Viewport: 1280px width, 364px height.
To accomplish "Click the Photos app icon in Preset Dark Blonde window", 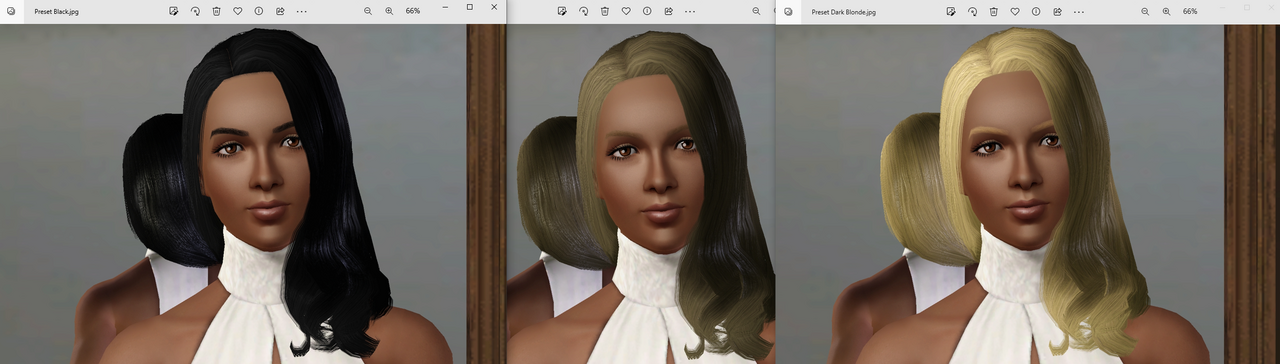I will pos(789,11).
